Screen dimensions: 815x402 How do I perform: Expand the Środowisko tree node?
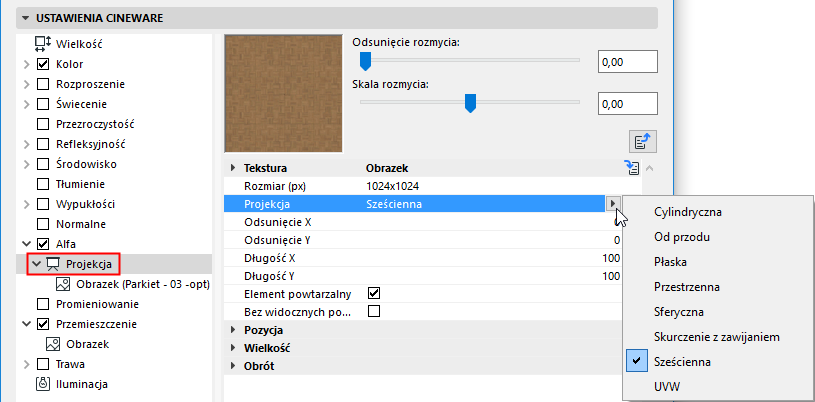[27, 164]
